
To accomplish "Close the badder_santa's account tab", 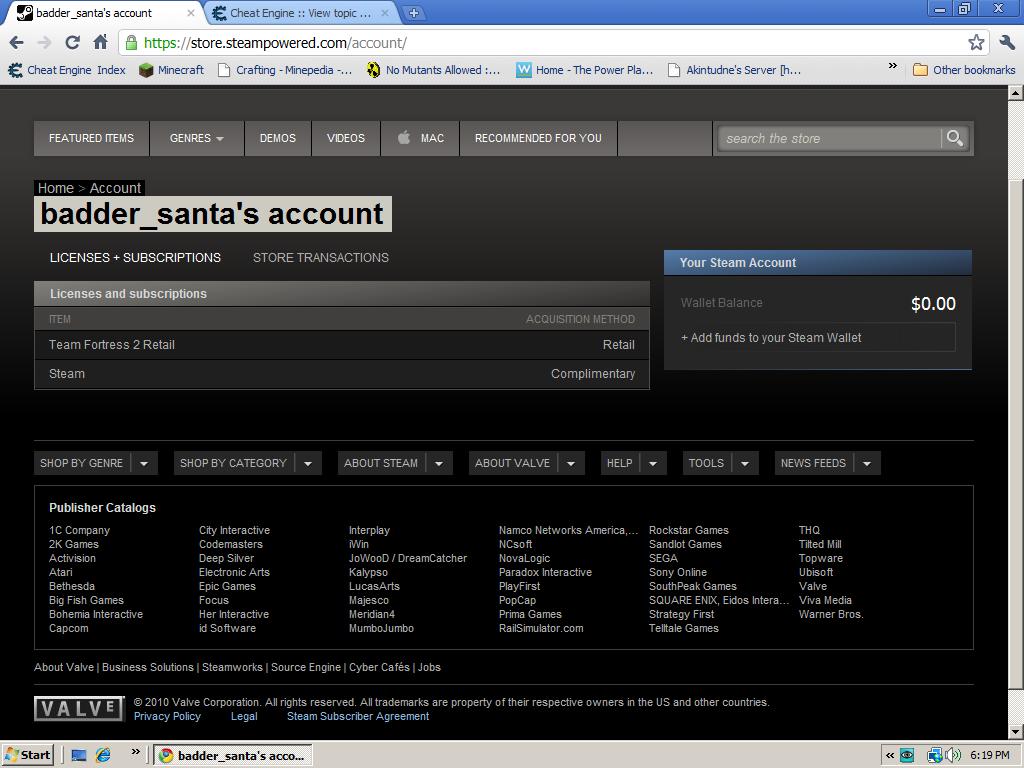I will [x=191, y=12].
